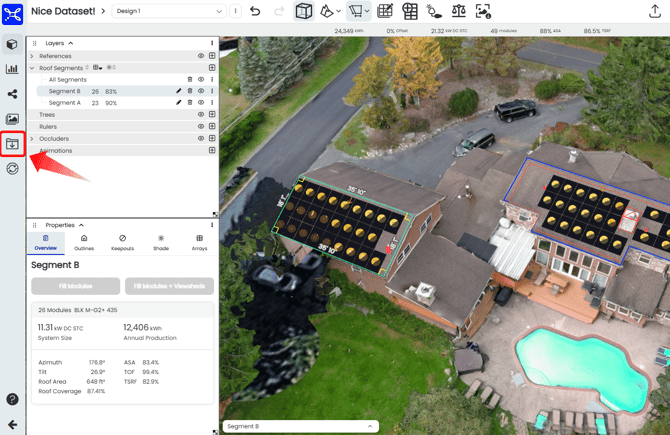Open the Segment B selector at bottom

tap(300, 426)
